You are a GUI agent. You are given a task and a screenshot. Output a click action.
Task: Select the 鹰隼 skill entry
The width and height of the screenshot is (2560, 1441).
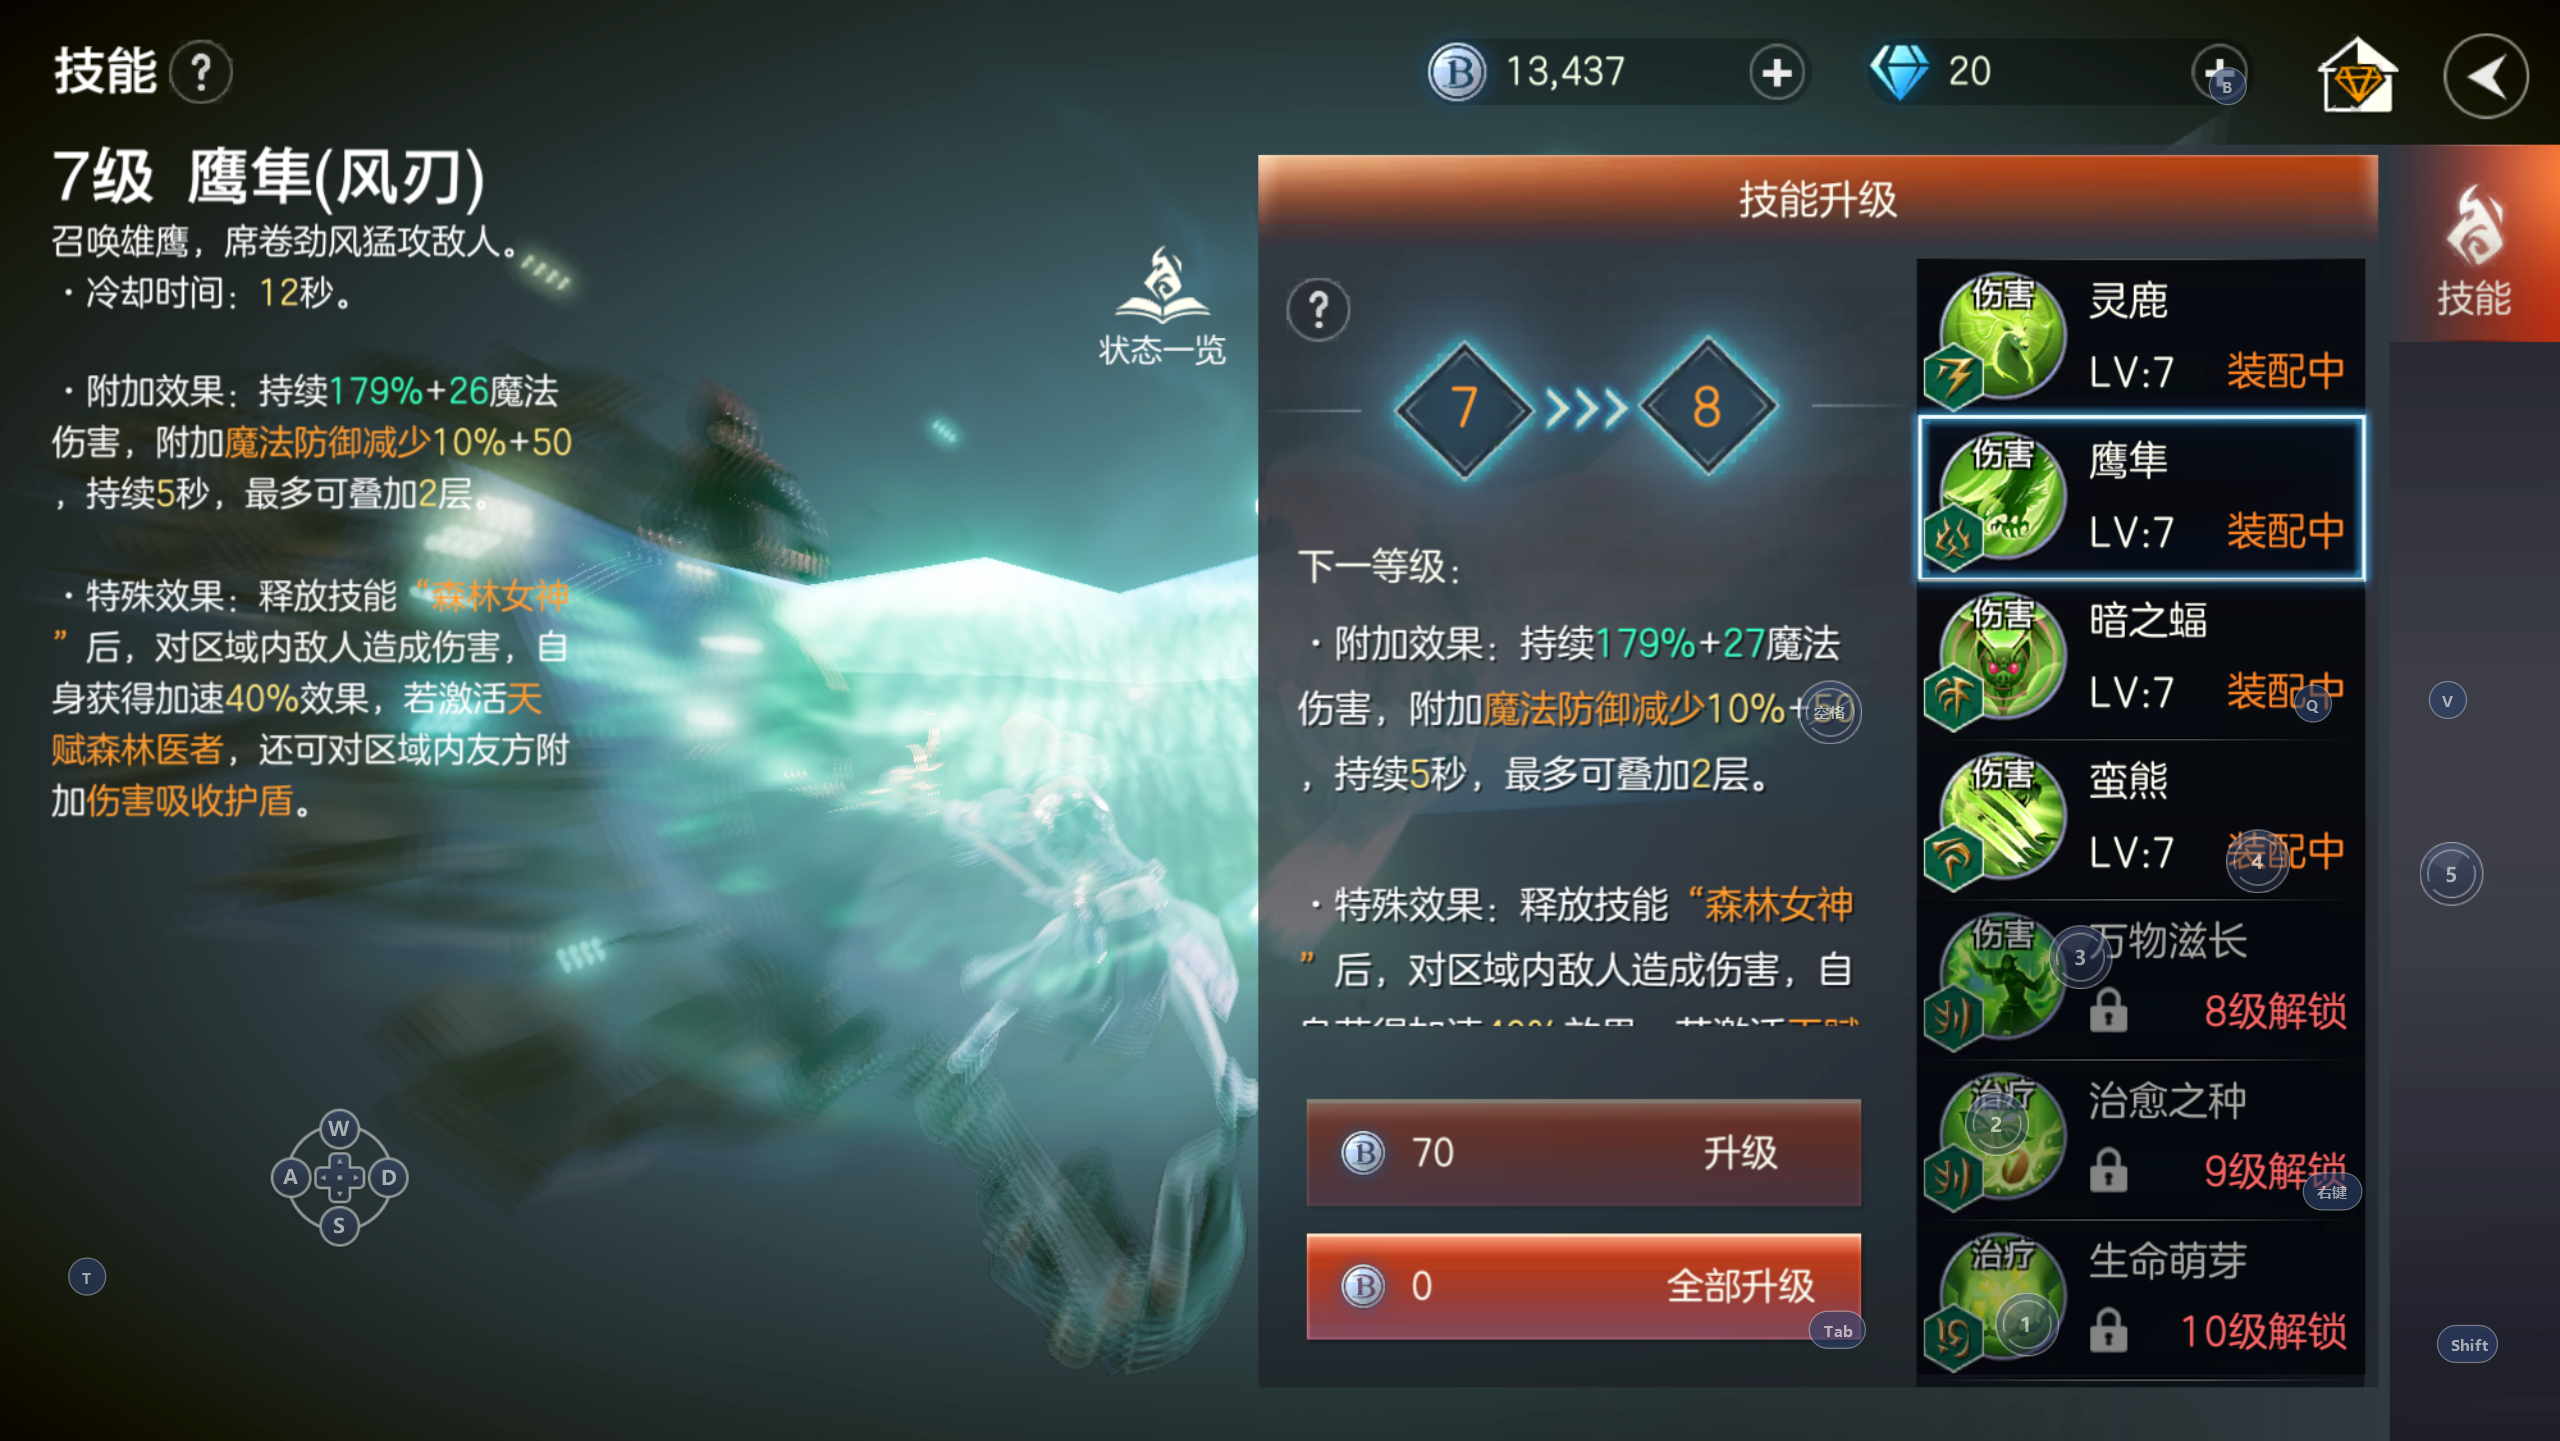(x=2141, y=497)
